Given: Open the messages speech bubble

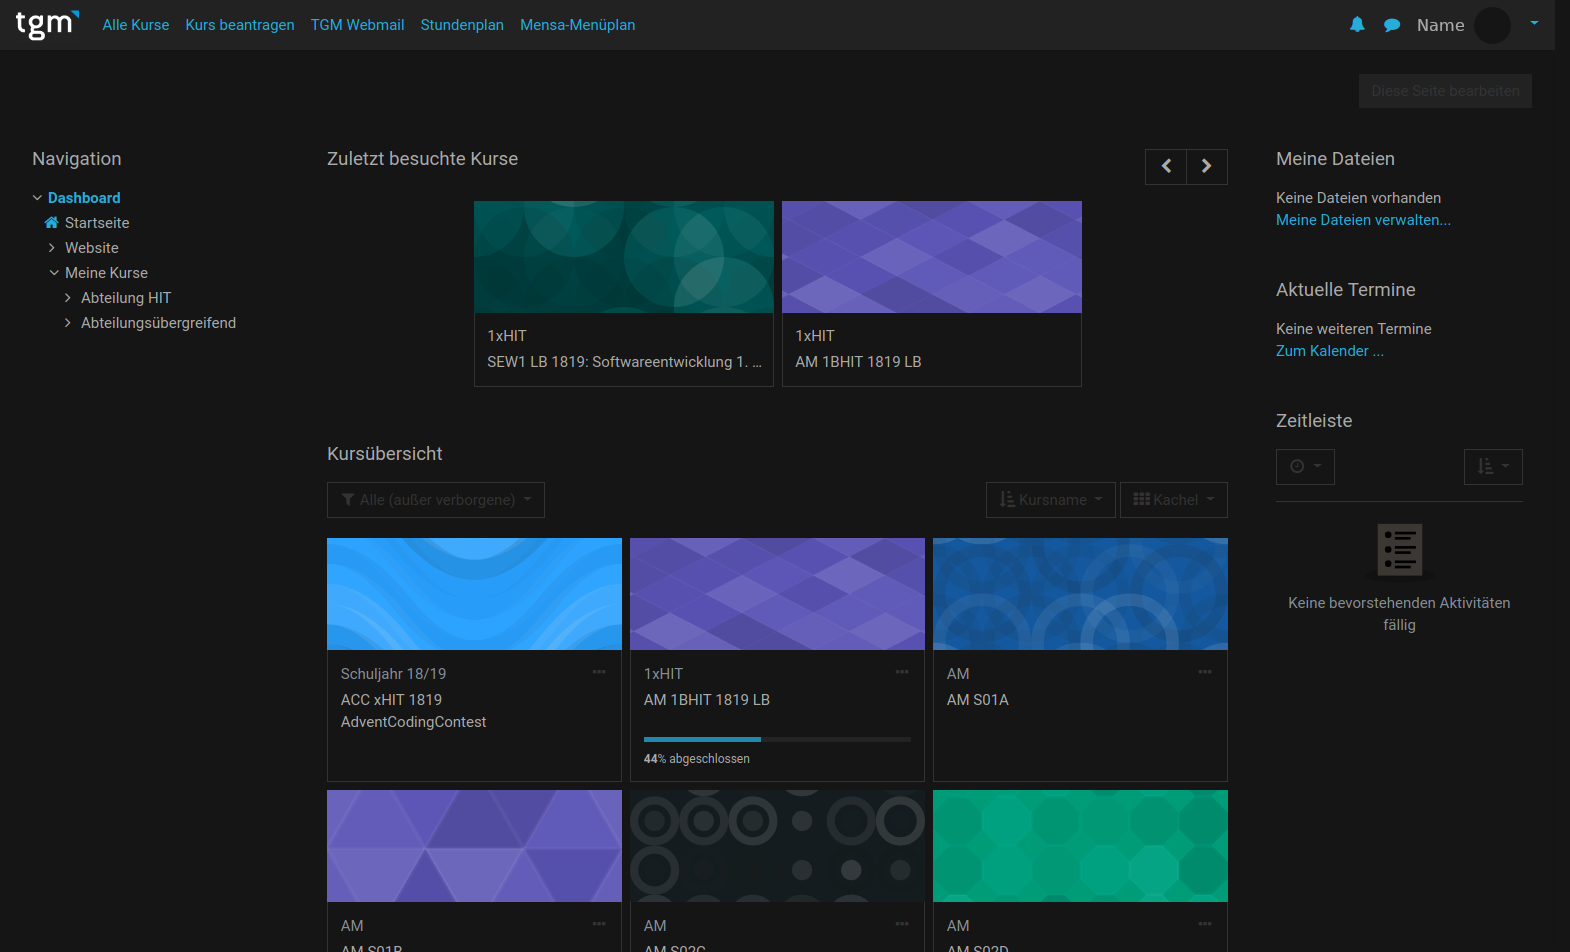Looking at the screenshot, I should [1392, 25].
